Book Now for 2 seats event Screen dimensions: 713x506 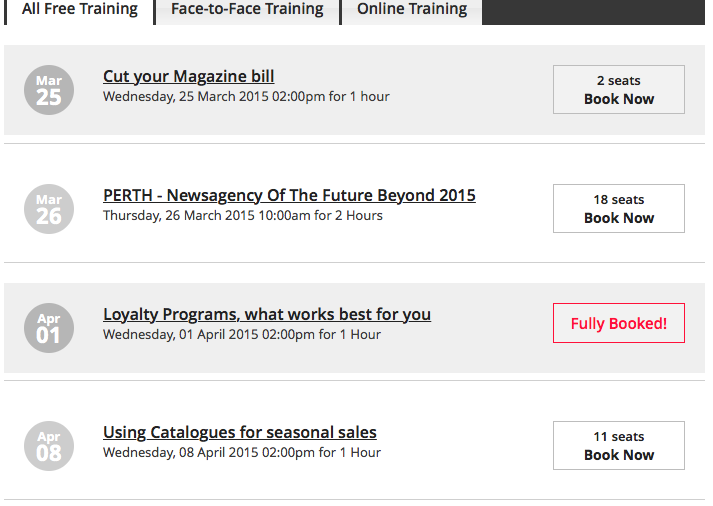(618, 90)
